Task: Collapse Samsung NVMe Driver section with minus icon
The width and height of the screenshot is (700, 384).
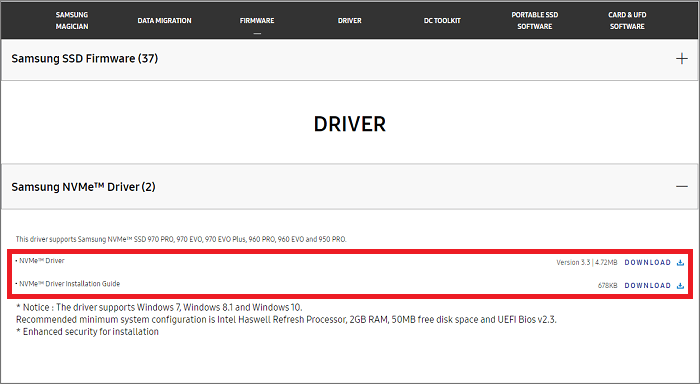Action: [x=682, y=186]
